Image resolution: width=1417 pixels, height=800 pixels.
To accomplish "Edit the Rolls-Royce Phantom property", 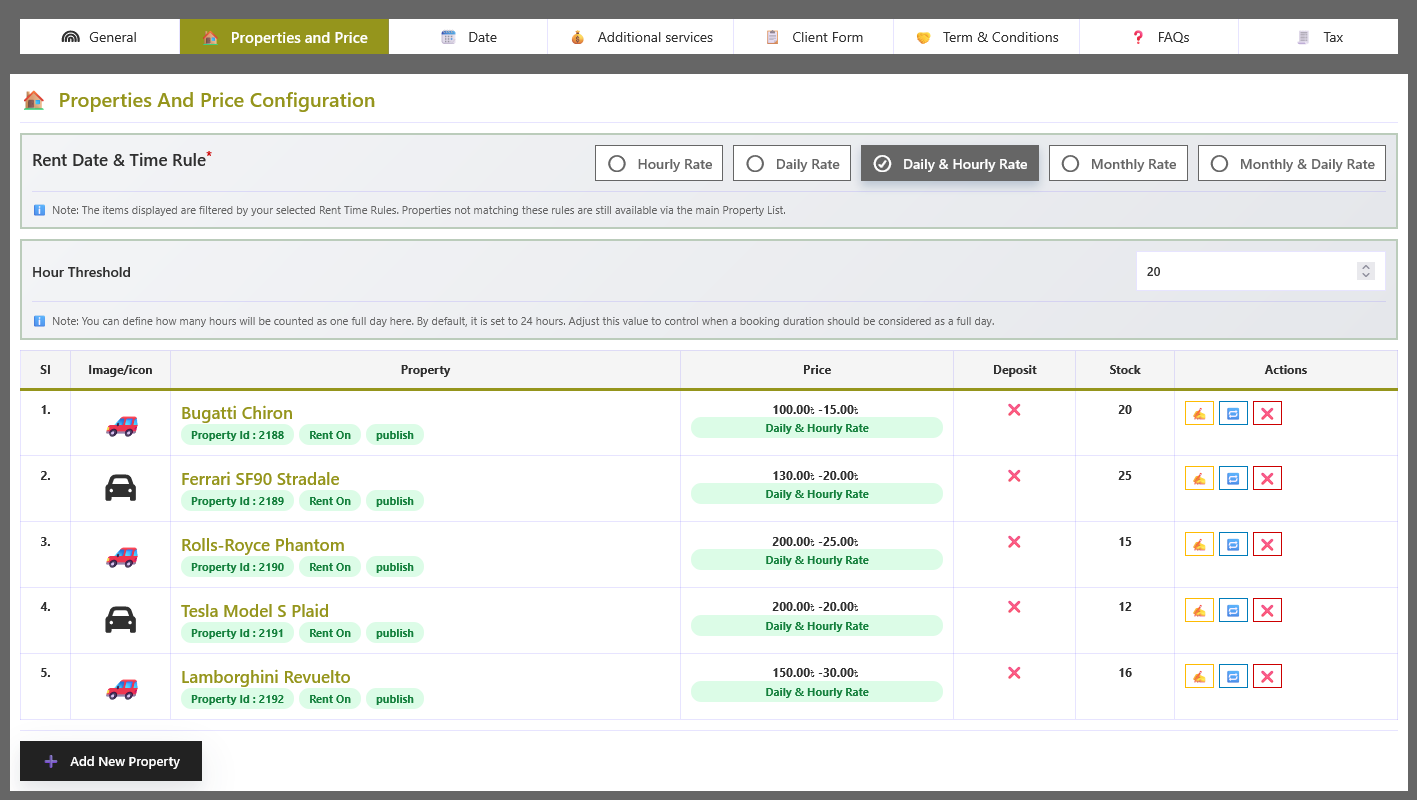I will point(1199,545).
